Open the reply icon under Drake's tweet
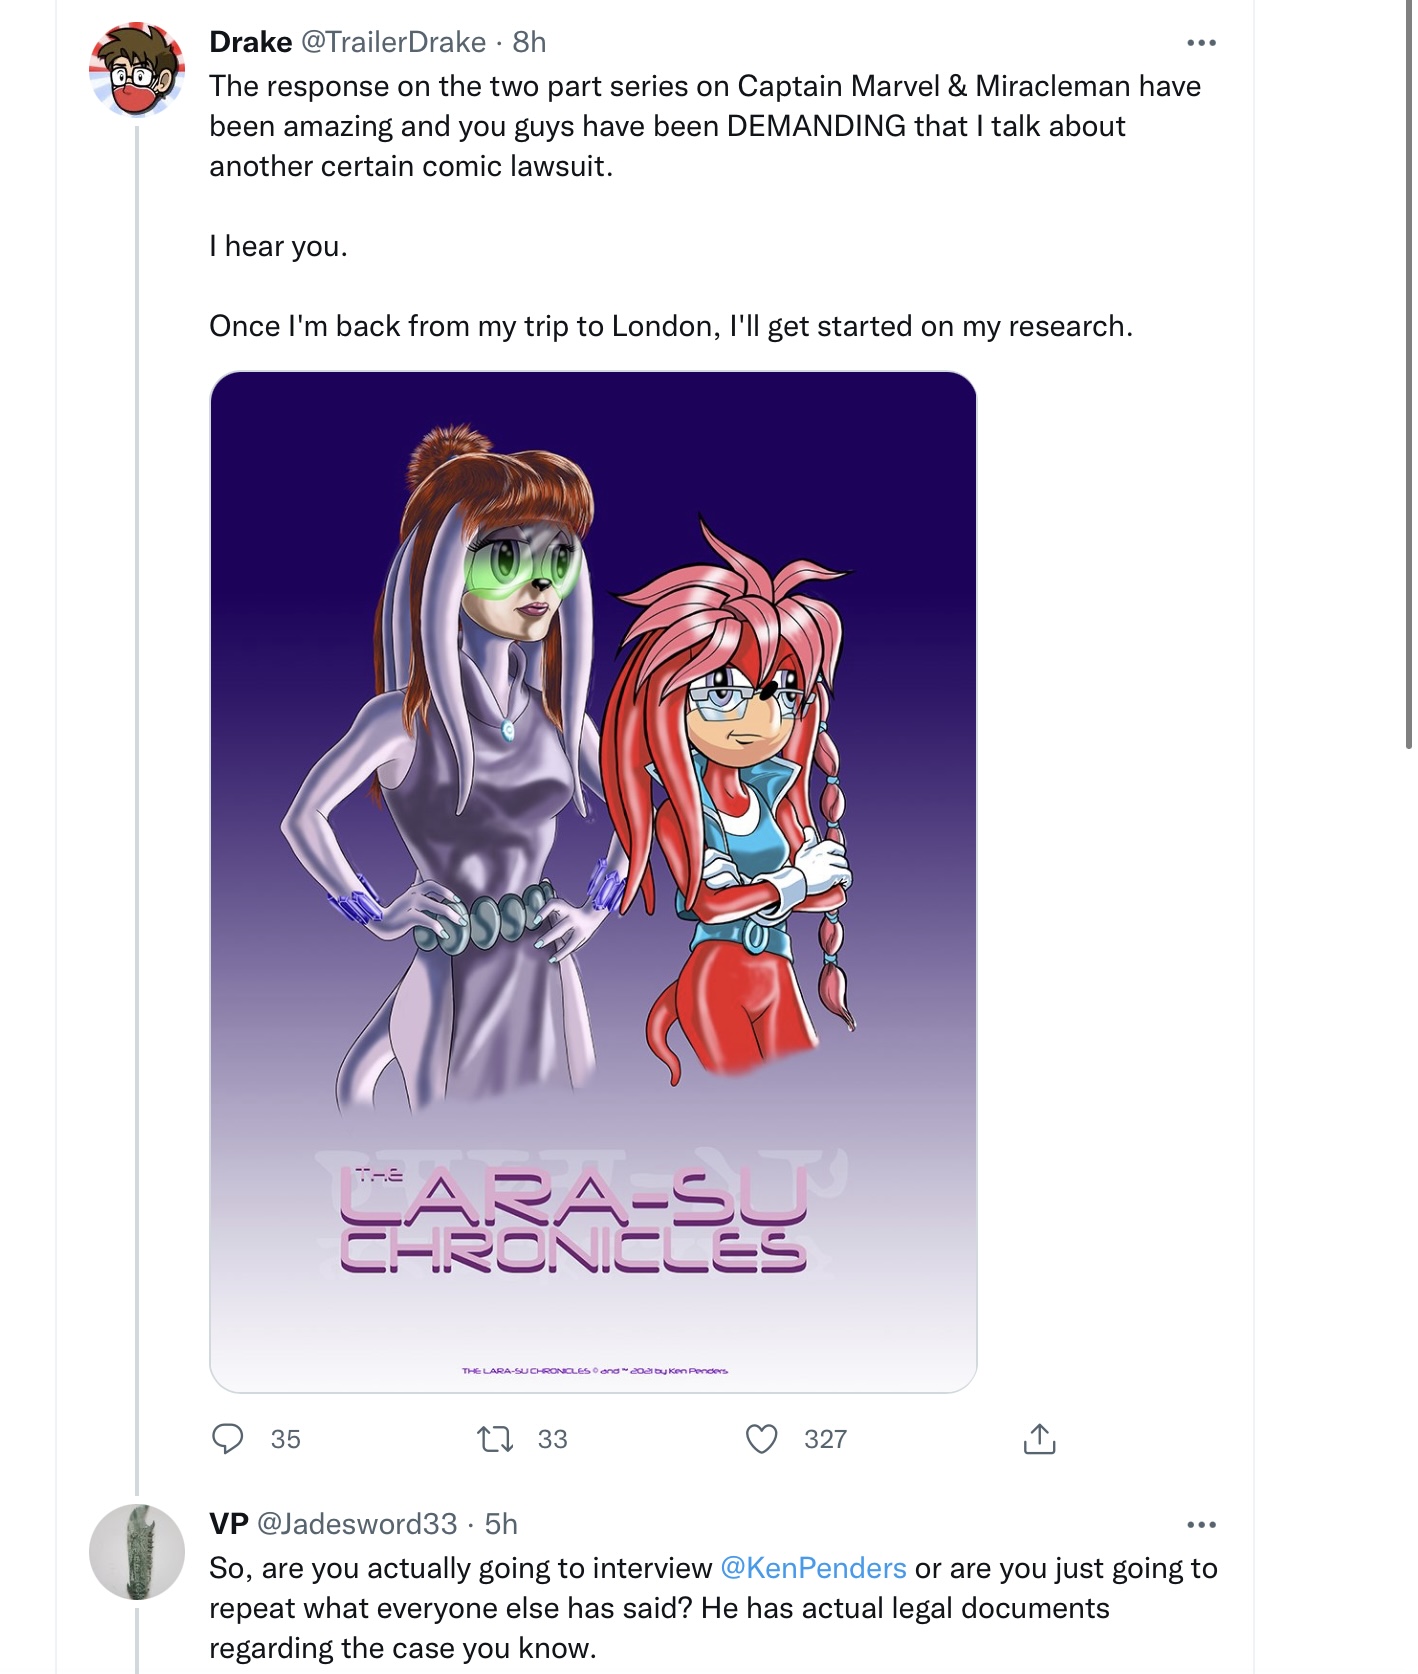This screenshot has height=1674, width=1418. tap(228, 1439)
